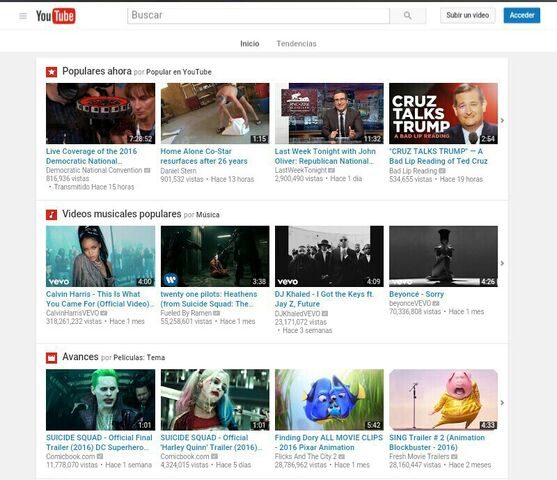Visit the Flicks And The City 2 channel
557x480 pixels.
click(x=305, y=456)
